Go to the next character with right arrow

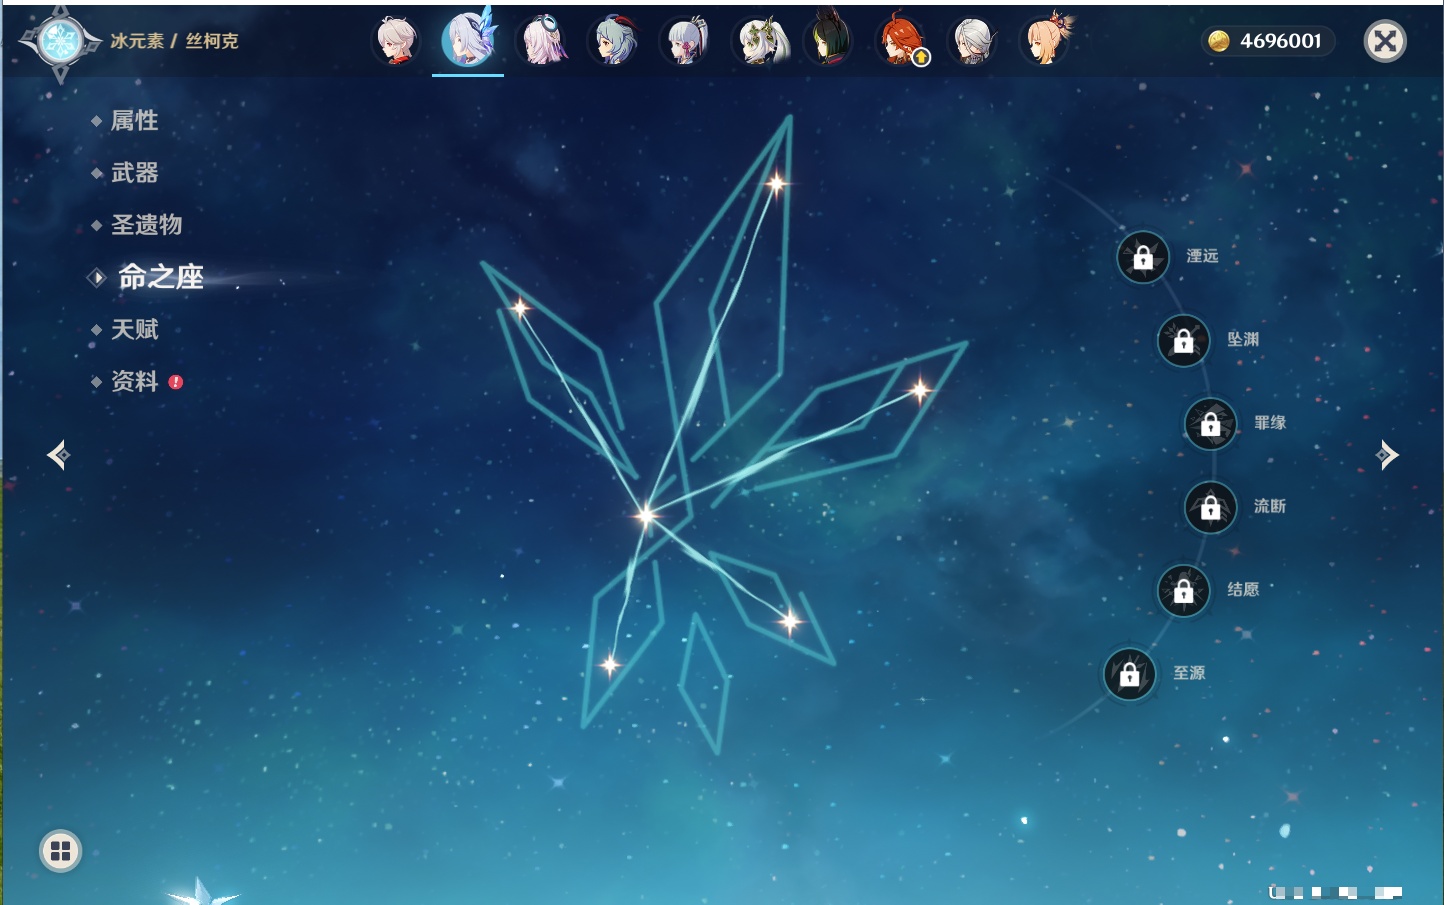[x=1387, y=455]
